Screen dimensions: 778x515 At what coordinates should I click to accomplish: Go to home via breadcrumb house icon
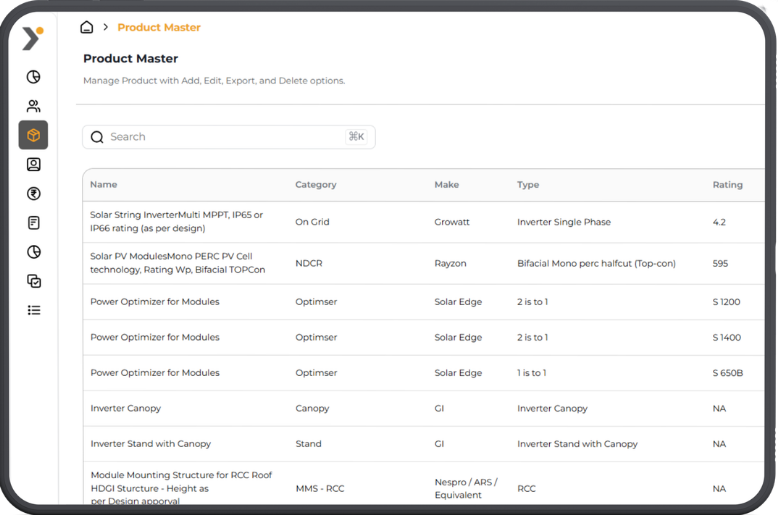[x=87, y=28]
